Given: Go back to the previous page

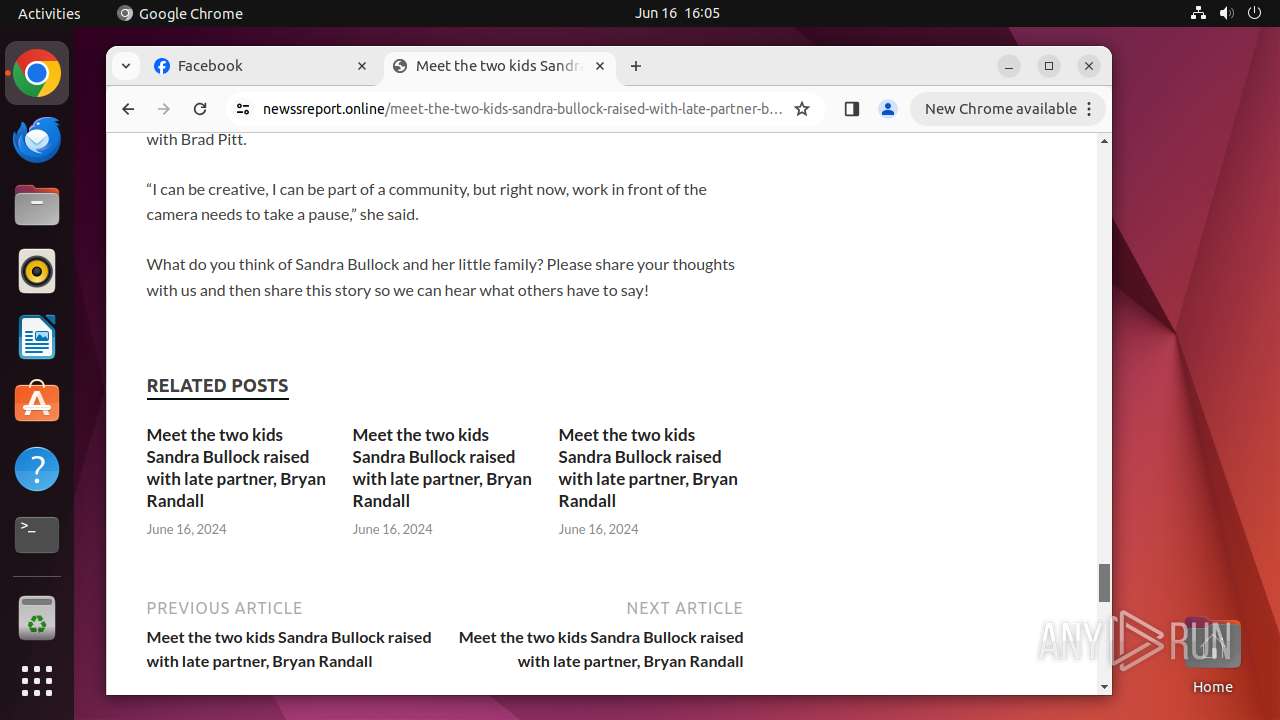Looking at the screenshot, I should [x=128, y=109].
